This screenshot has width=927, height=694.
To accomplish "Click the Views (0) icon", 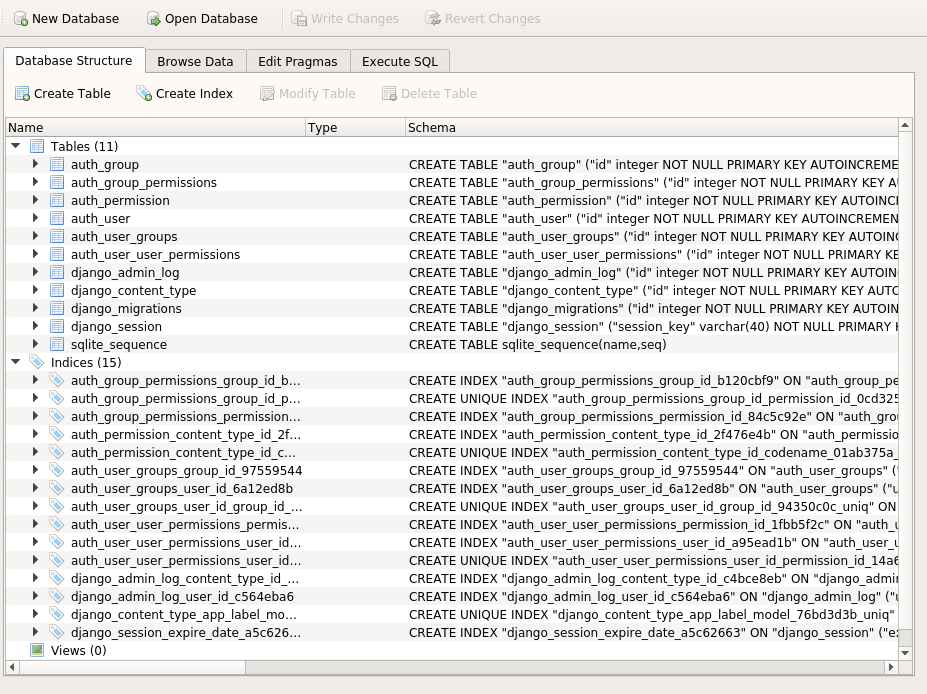I will pos(37,650).
